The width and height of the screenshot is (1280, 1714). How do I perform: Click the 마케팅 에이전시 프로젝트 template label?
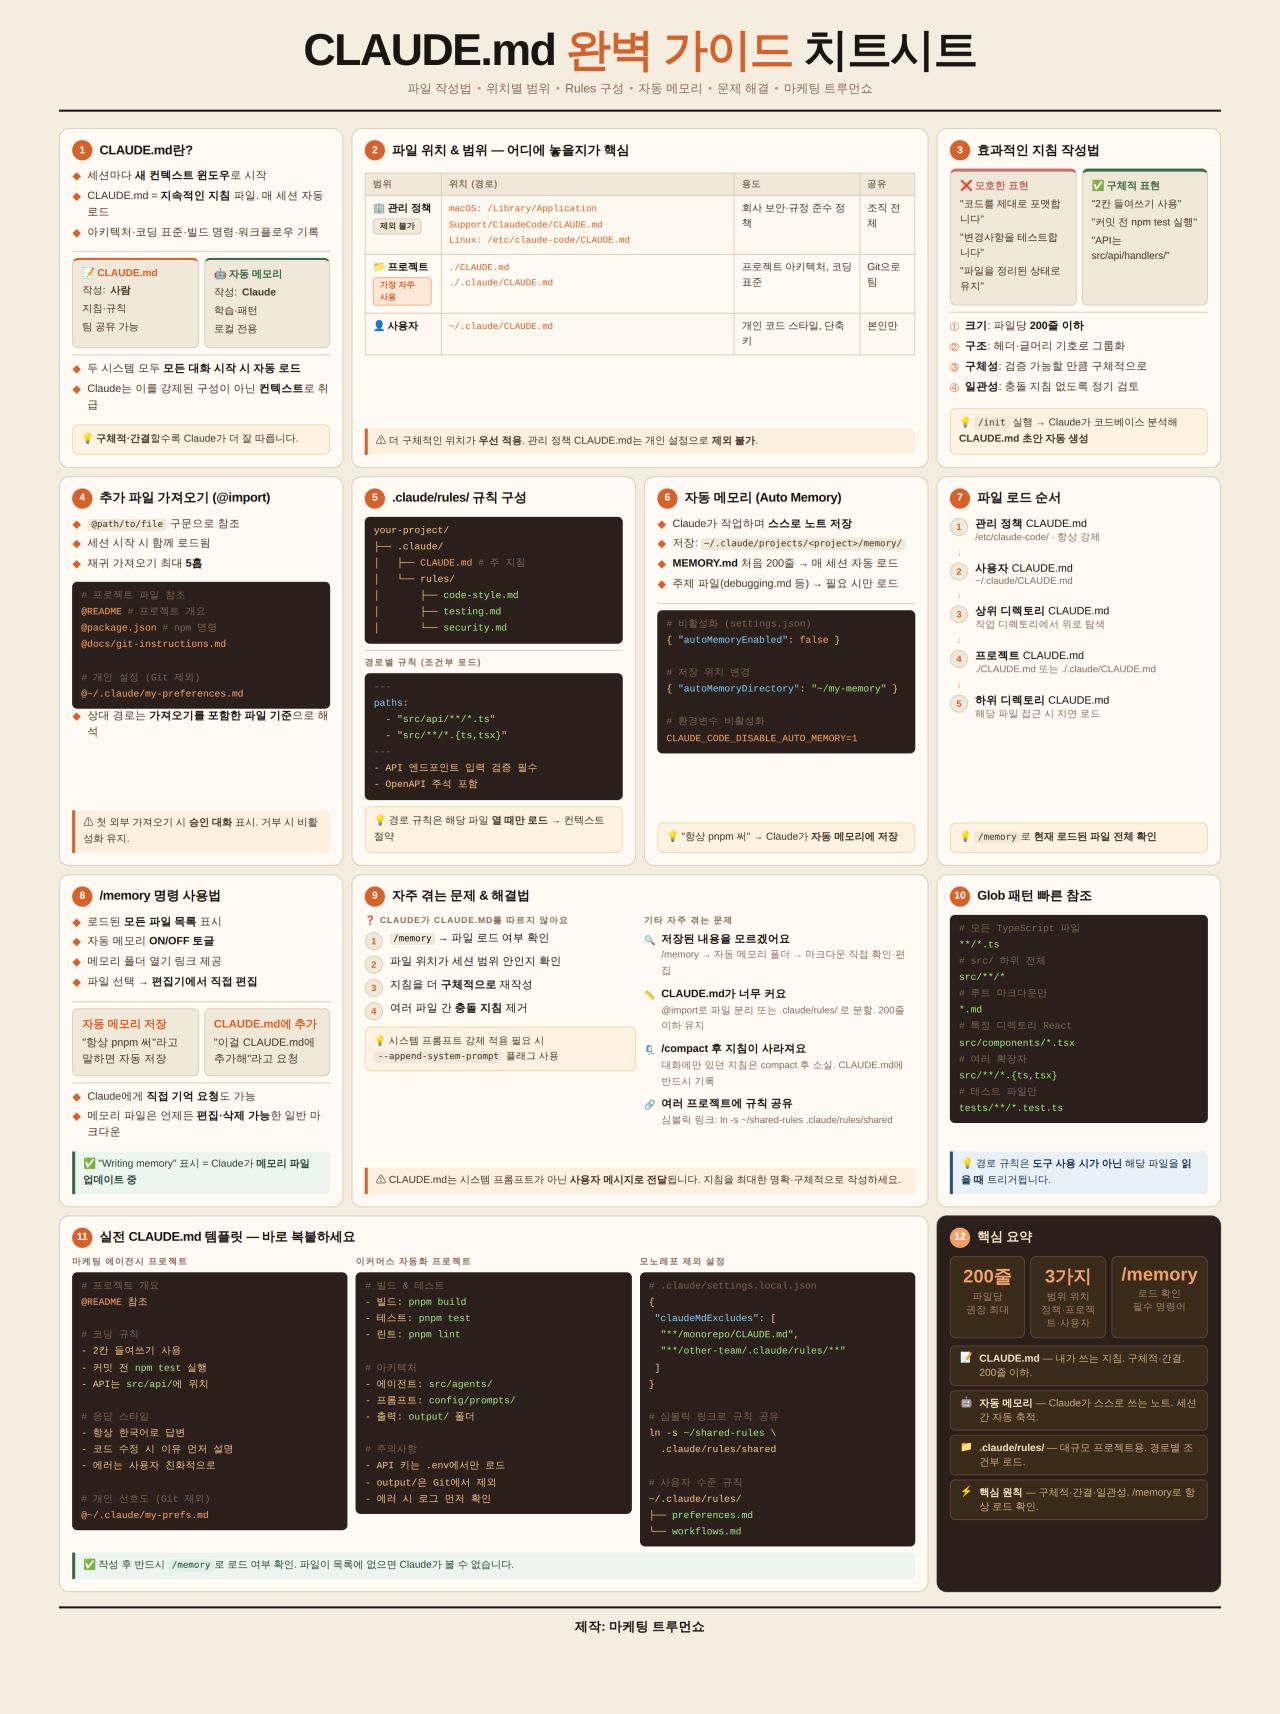(x=130, y=1262)
